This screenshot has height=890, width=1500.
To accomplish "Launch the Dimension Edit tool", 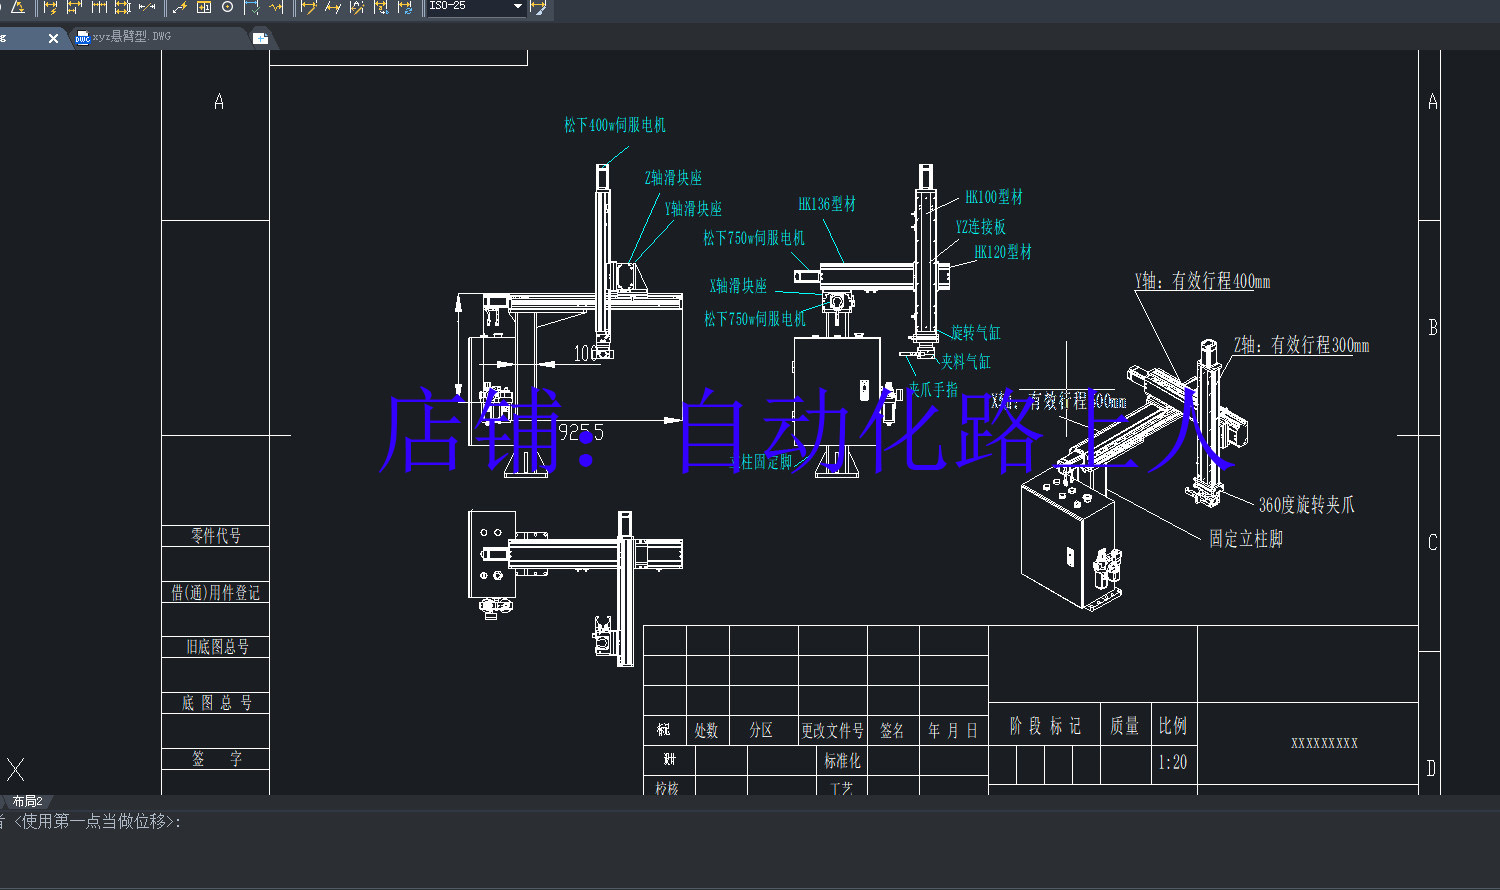I will pos(309,7).
